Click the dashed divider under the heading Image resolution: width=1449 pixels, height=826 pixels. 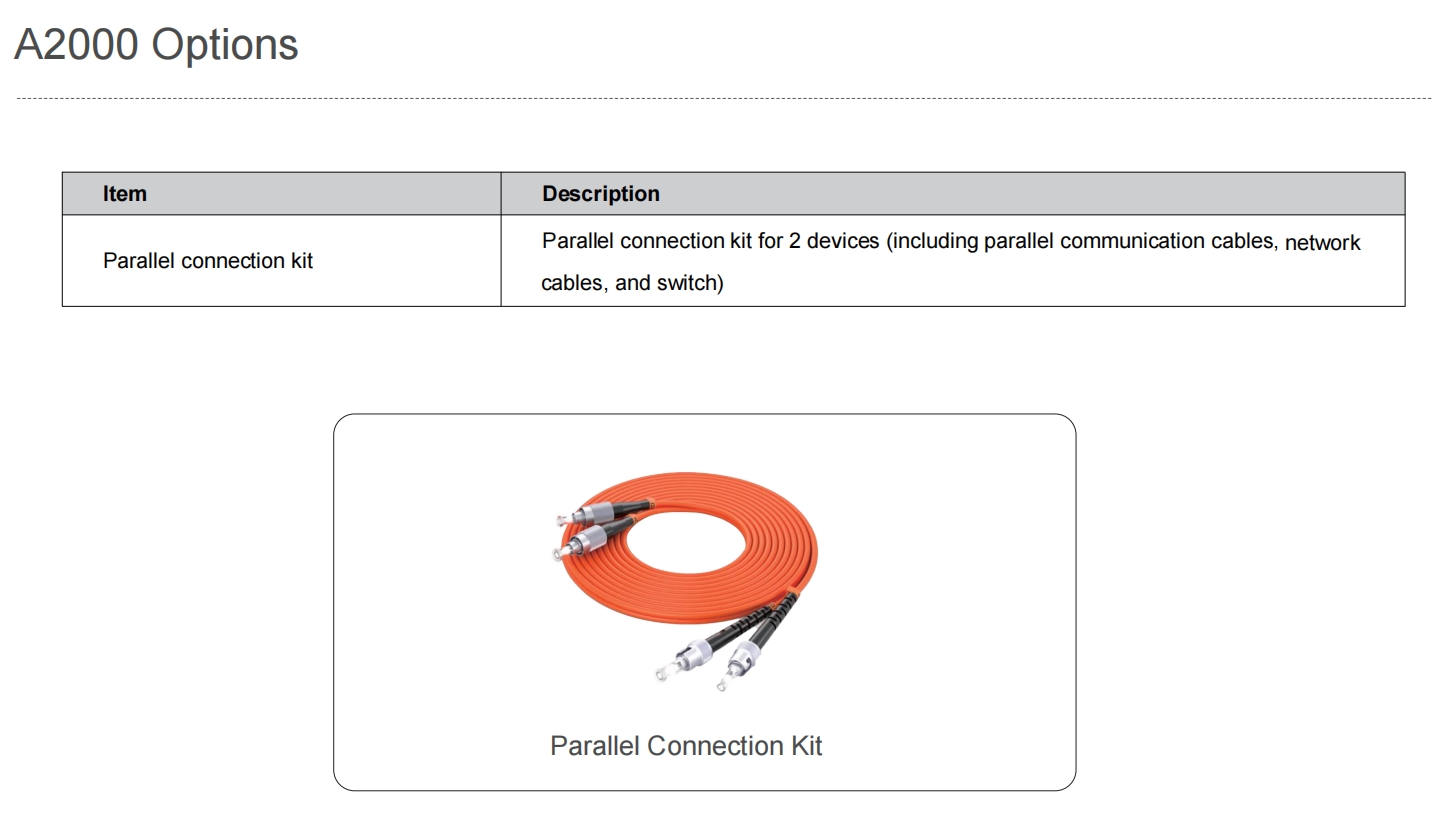point(724,98)
